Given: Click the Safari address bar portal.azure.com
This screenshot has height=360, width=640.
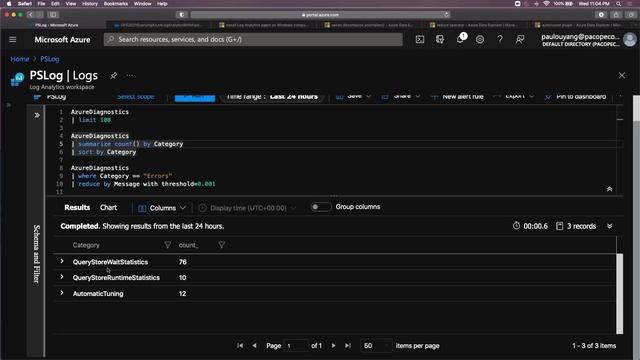Looking at the screenshot, I should click(x=320, y=15).
